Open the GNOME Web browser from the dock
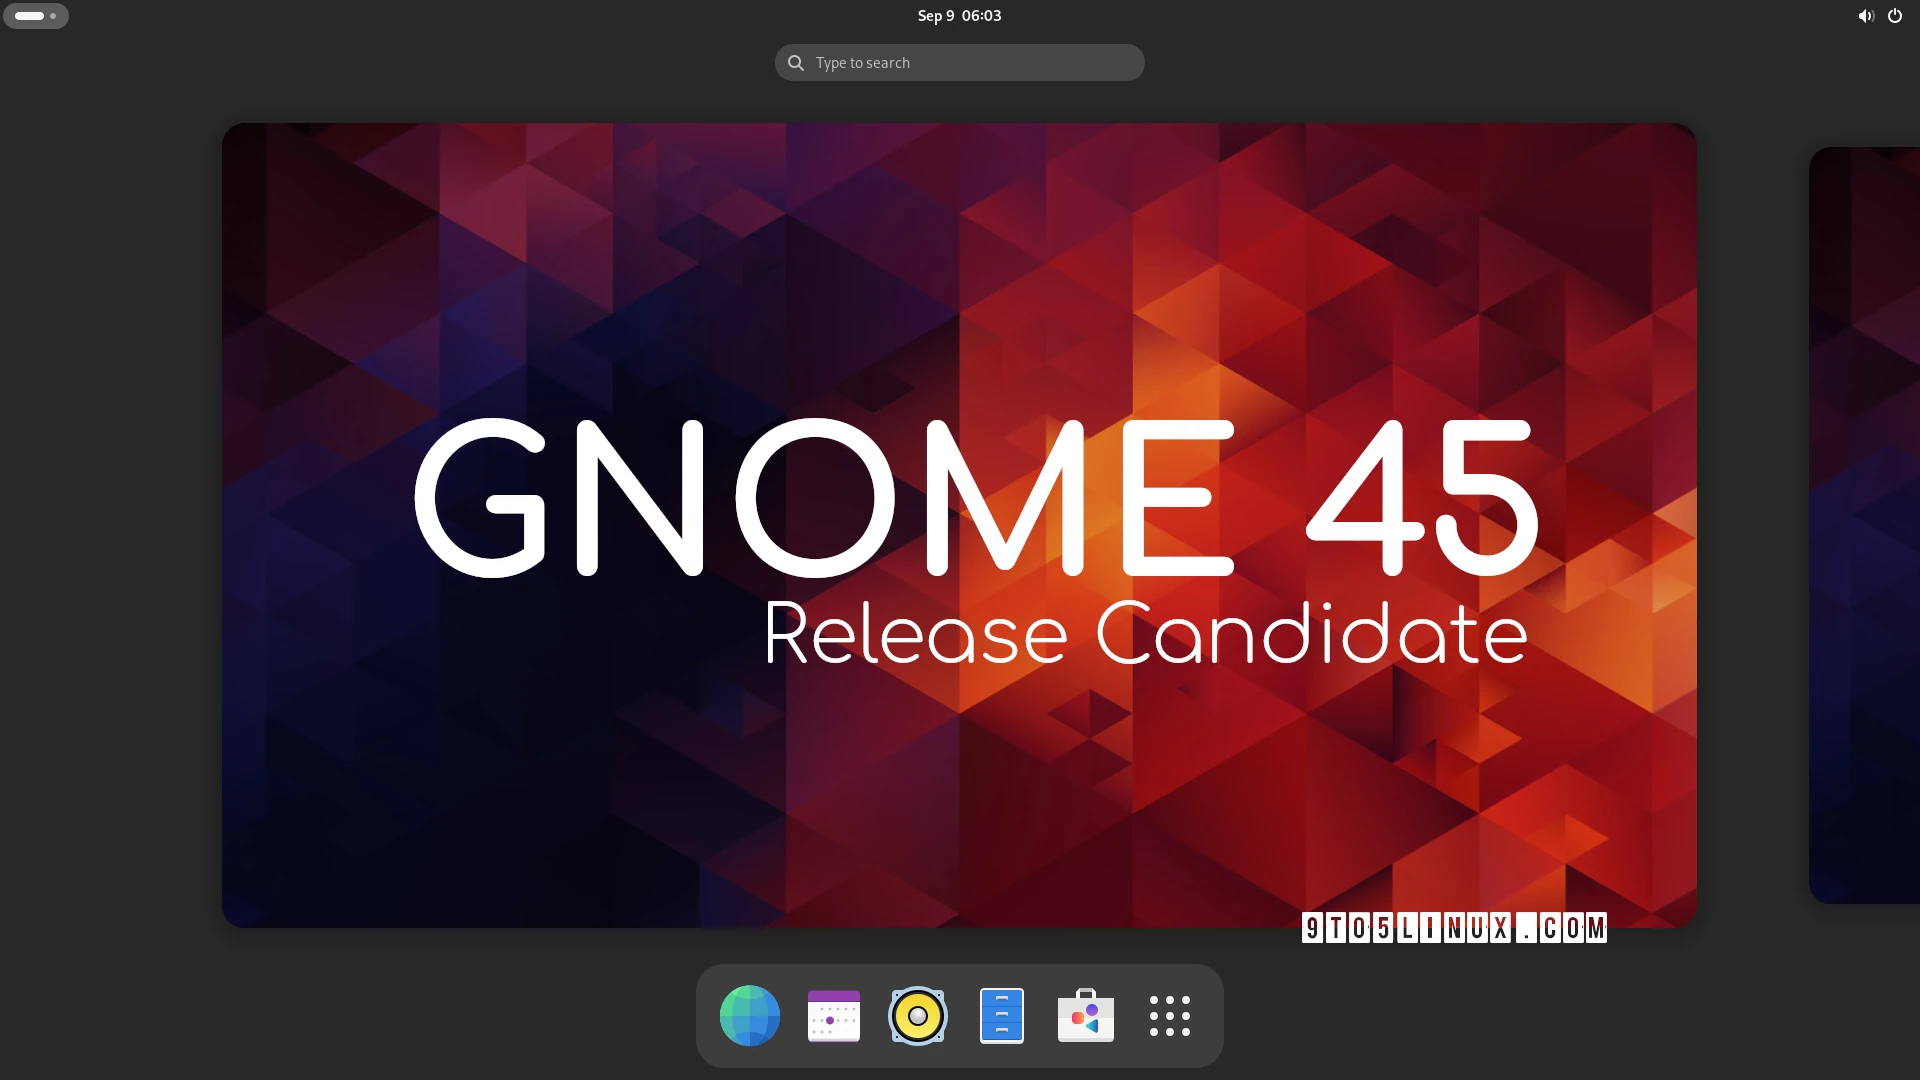1920x1080 pixels. pyautogui.click(x=749, y=1015)
